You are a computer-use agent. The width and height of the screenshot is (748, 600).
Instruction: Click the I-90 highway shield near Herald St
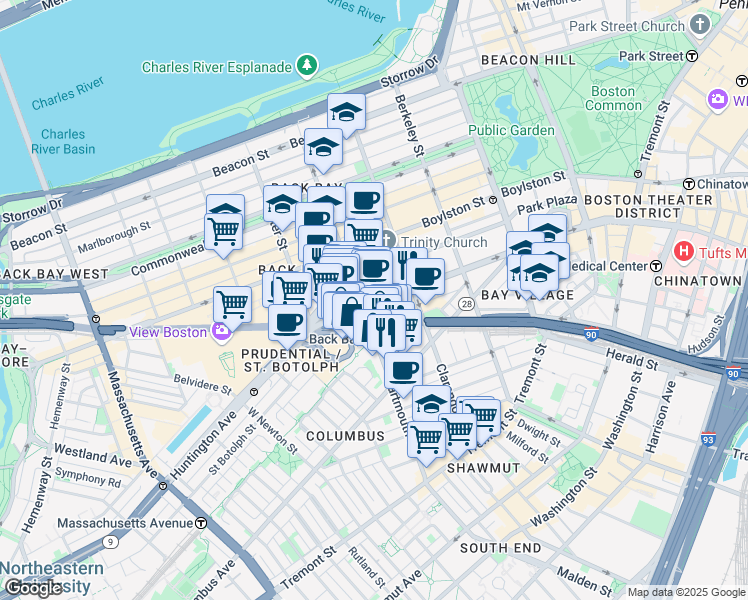pyautogui.click(x=591, y=334)
